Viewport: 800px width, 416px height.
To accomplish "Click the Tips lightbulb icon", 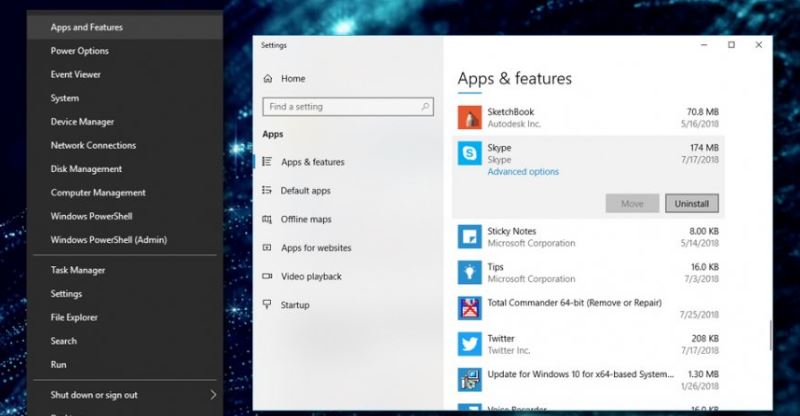I will click(469, 273).
